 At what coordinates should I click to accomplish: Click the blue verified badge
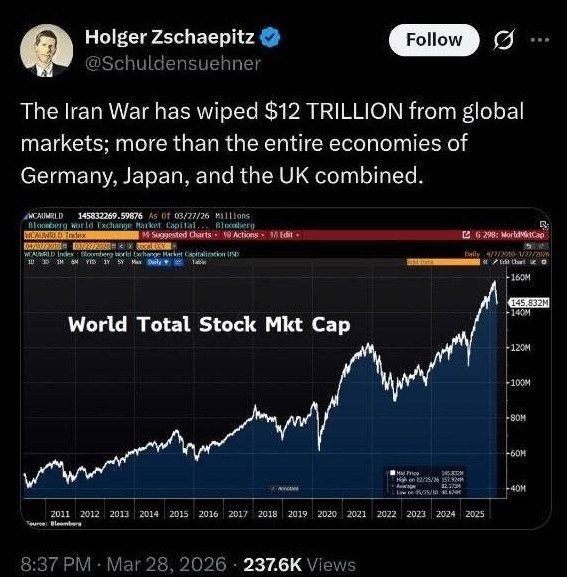pyautogui.click(x=270, y=37)
